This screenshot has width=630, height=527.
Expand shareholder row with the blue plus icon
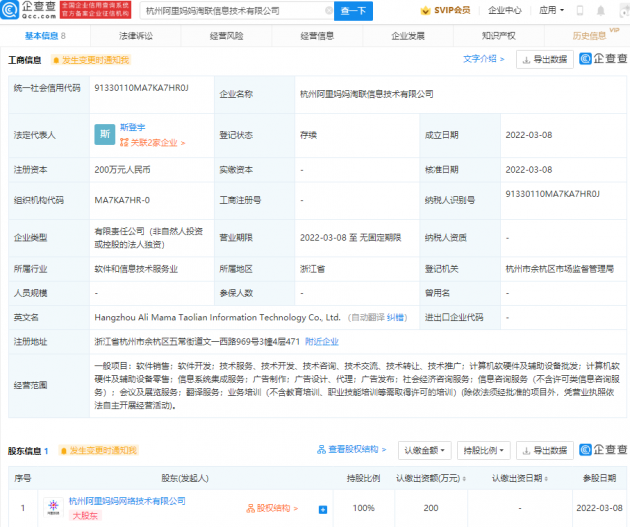pos(323,509)
